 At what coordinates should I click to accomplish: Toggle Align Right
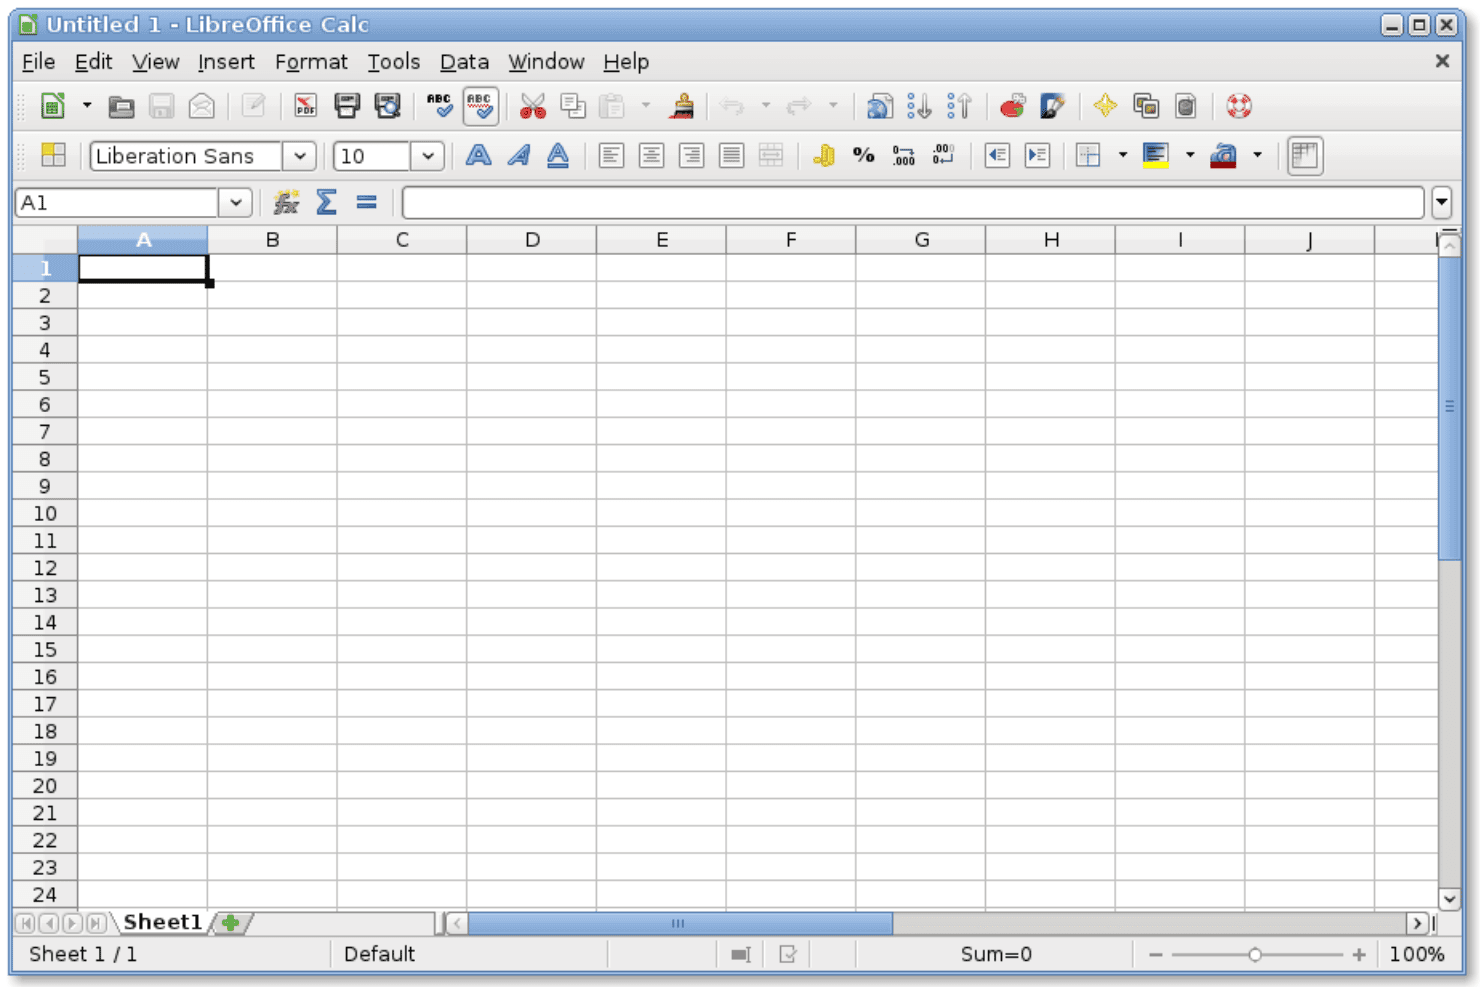click(691, 156)
